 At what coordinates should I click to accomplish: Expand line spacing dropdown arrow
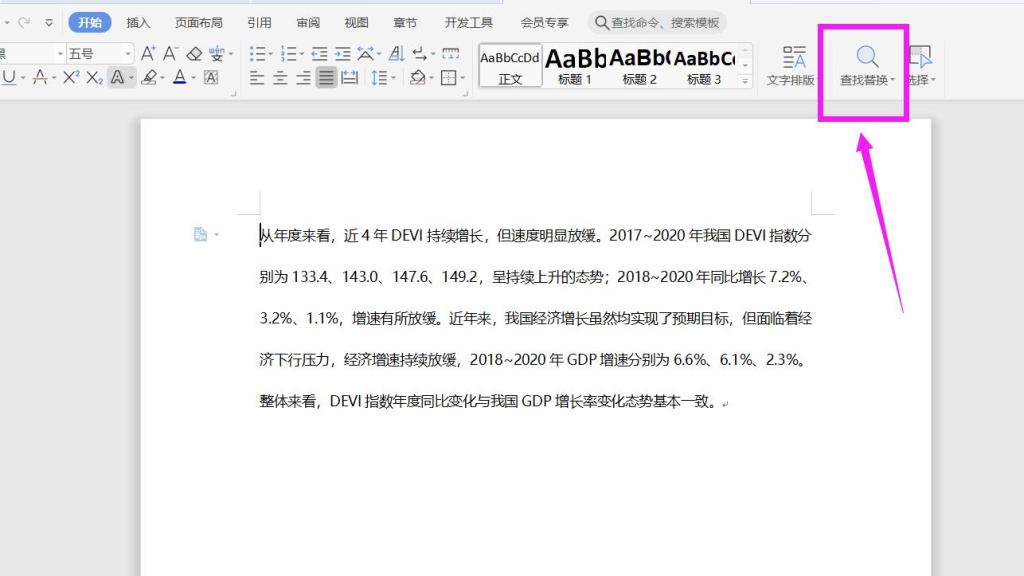393,78
